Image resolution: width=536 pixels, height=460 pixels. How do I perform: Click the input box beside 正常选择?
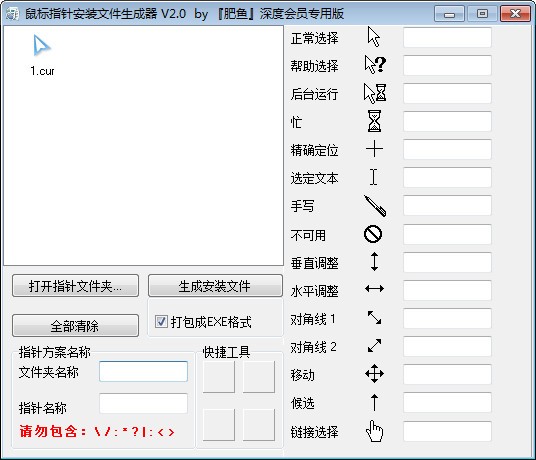coord(447,37)
